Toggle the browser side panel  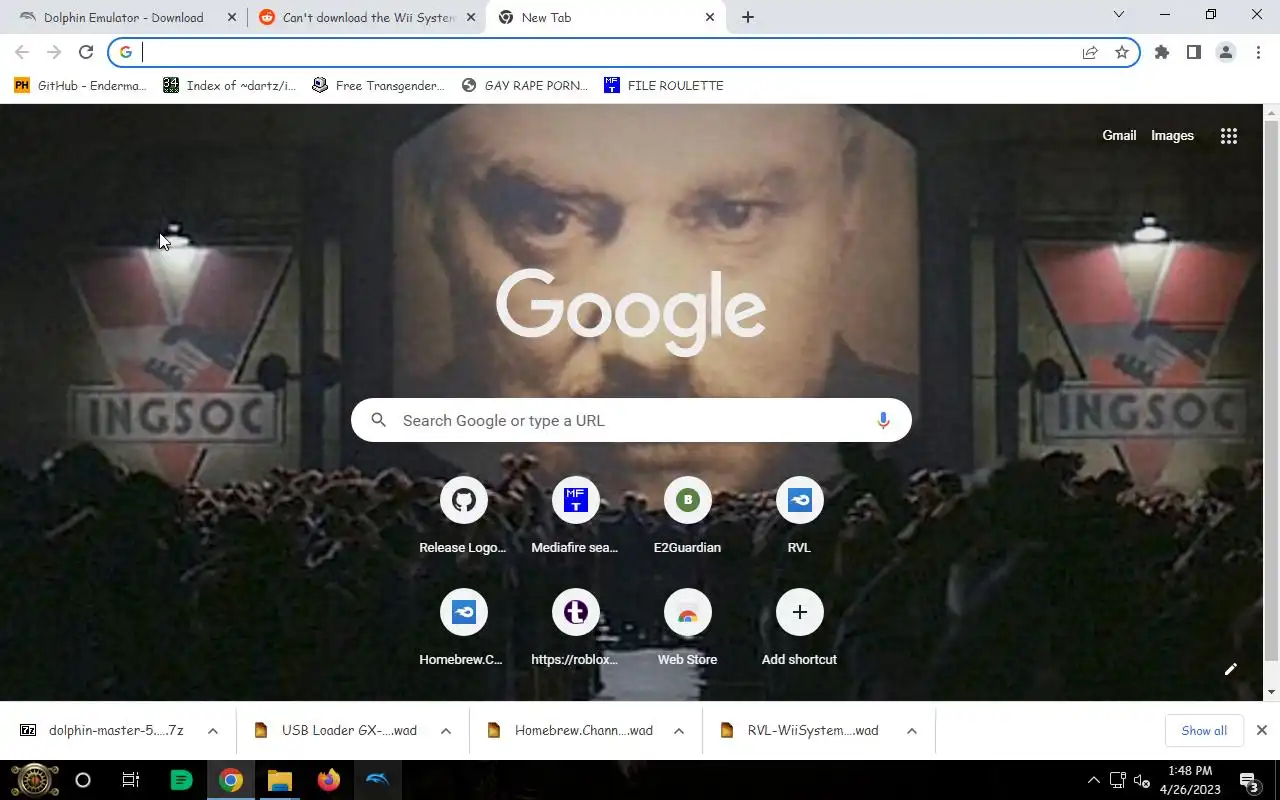tap(1194, 53)
